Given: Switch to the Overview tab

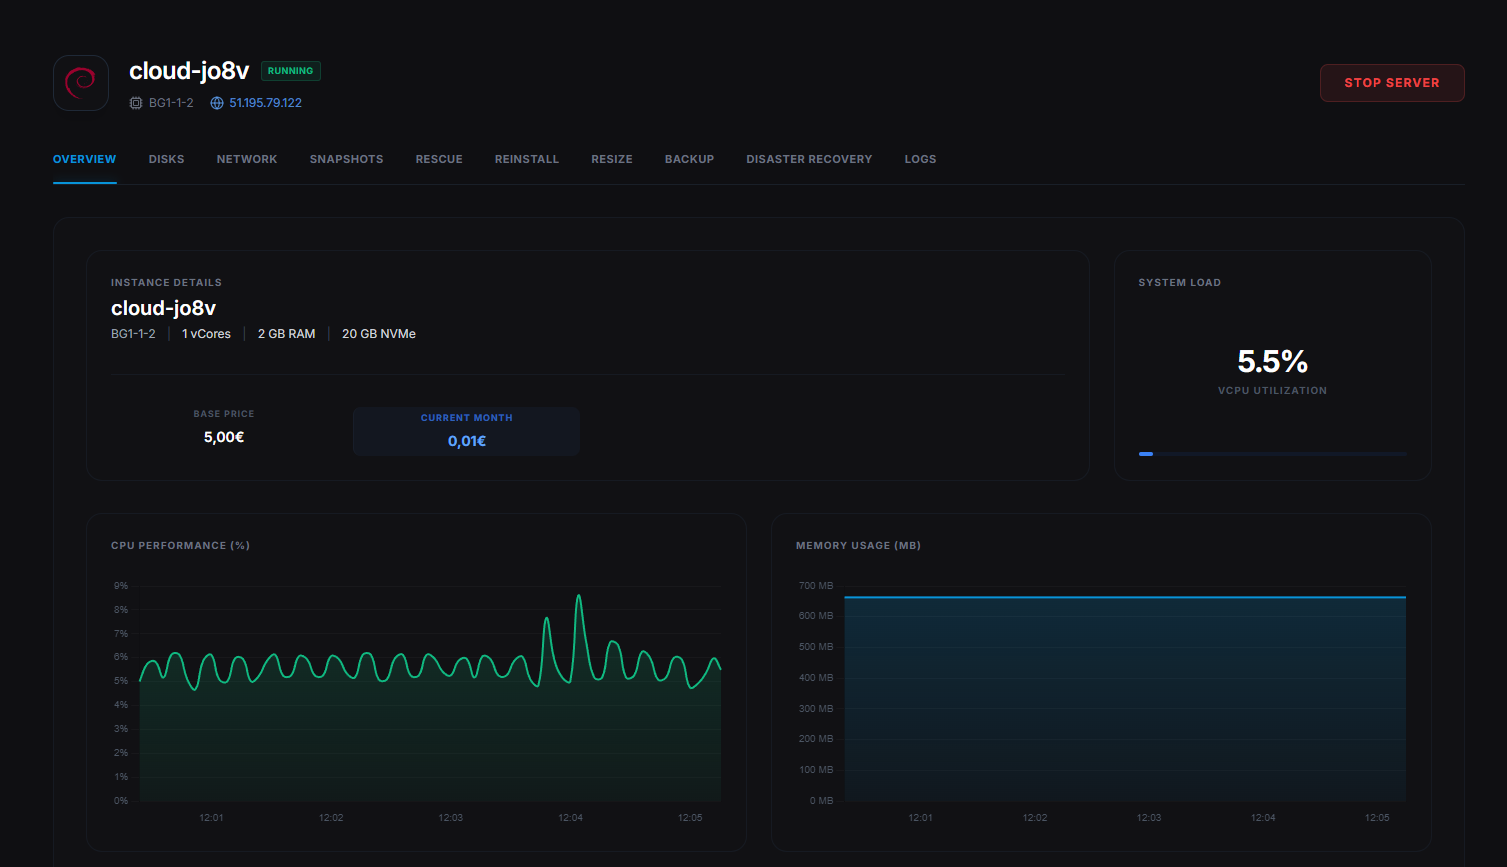Looking at the screenshot, I should [85, 159].
